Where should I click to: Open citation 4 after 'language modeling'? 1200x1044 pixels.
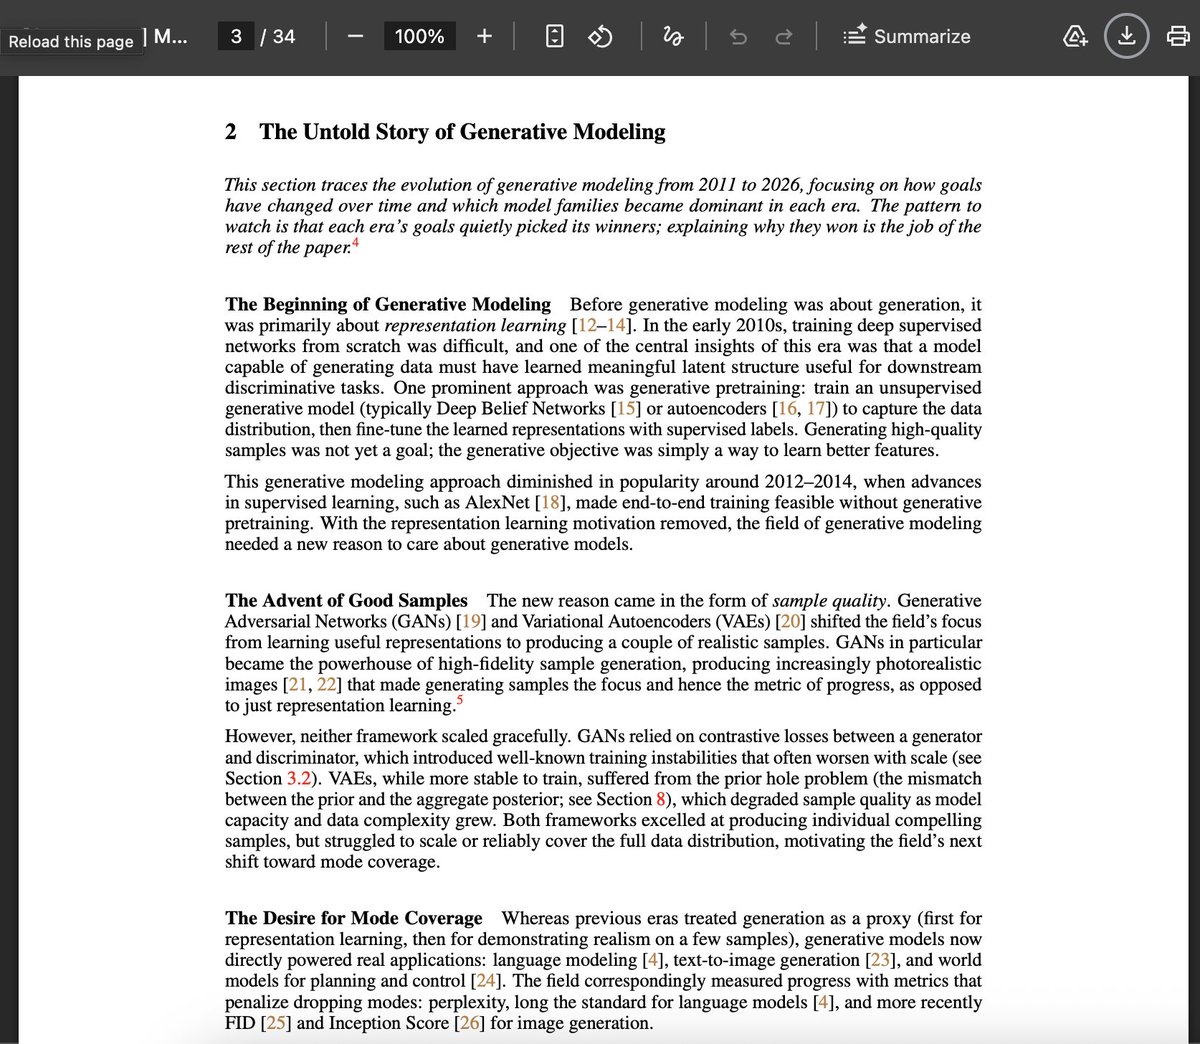click(653, 960)
